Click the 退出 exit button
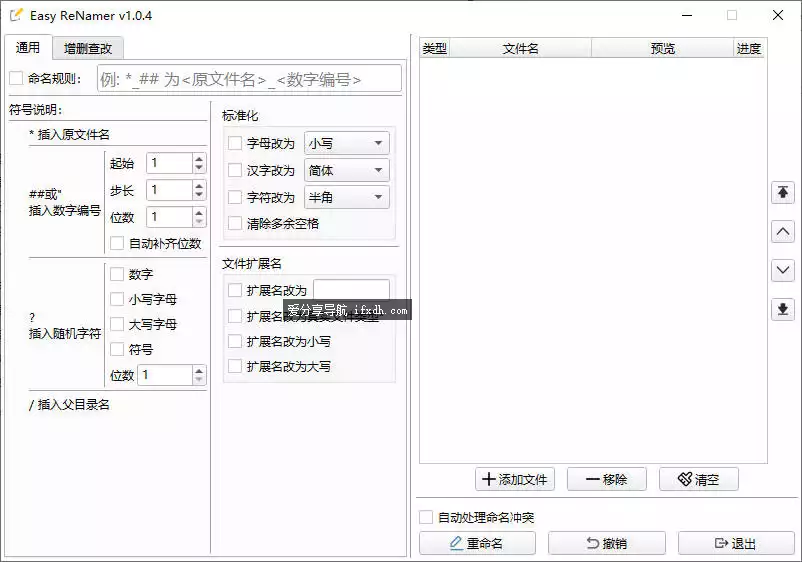Image resolution: width=802 pixels, height=562 pixels. [x=737, y=543]
